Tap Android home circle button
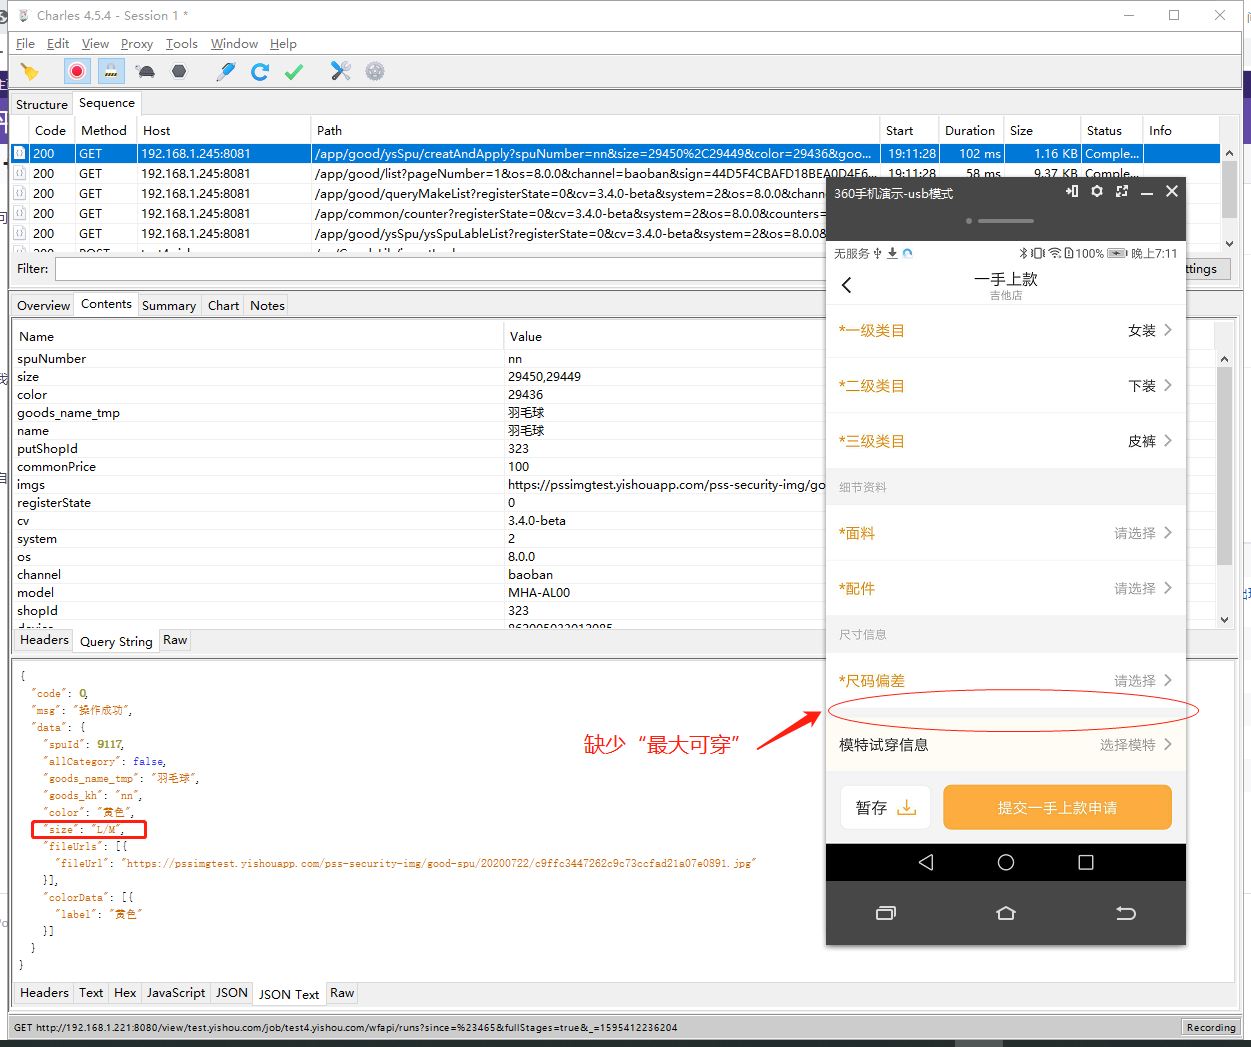1251x1047 pixels. click(x=1006, y=862)
